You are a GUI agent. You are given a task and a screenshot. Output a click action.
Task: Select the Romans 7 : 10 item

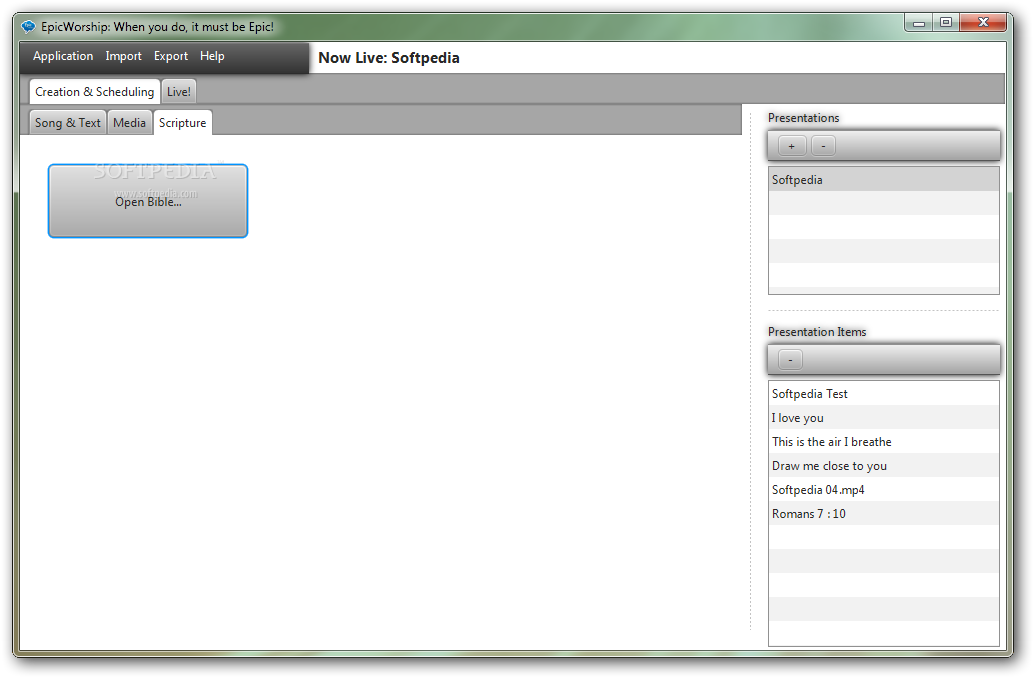(x=884, y=513)
